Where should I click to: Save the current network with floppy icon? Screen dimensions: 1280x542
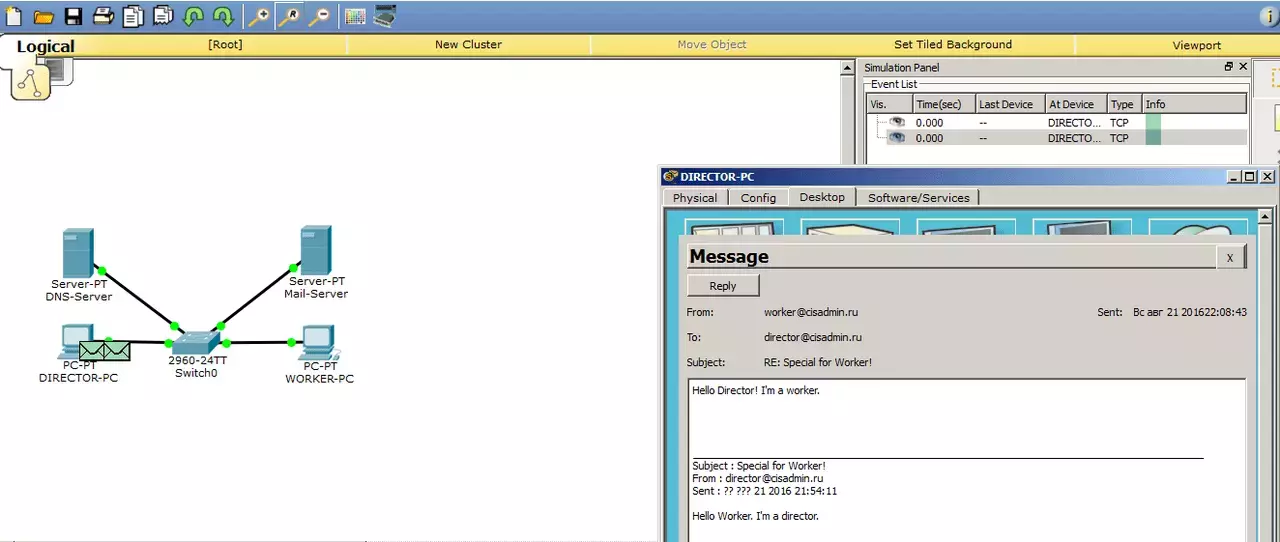point(73,16)
